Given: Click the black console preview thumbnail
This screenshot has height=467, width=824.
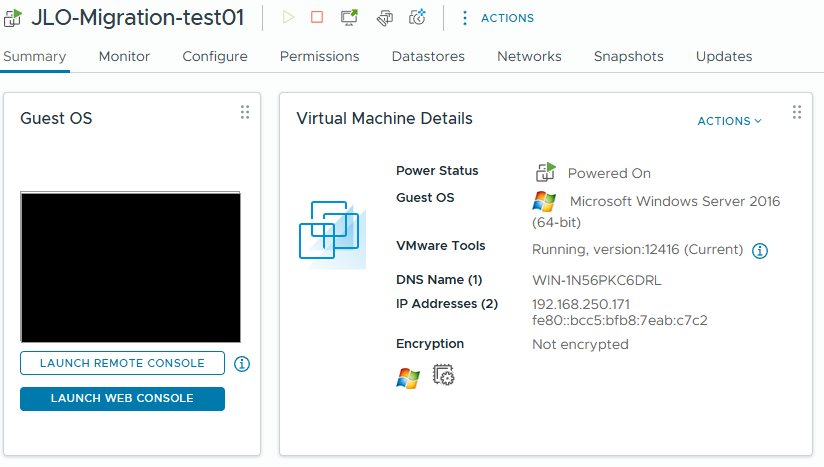Looking at the screenshot, I should [130, 267].
